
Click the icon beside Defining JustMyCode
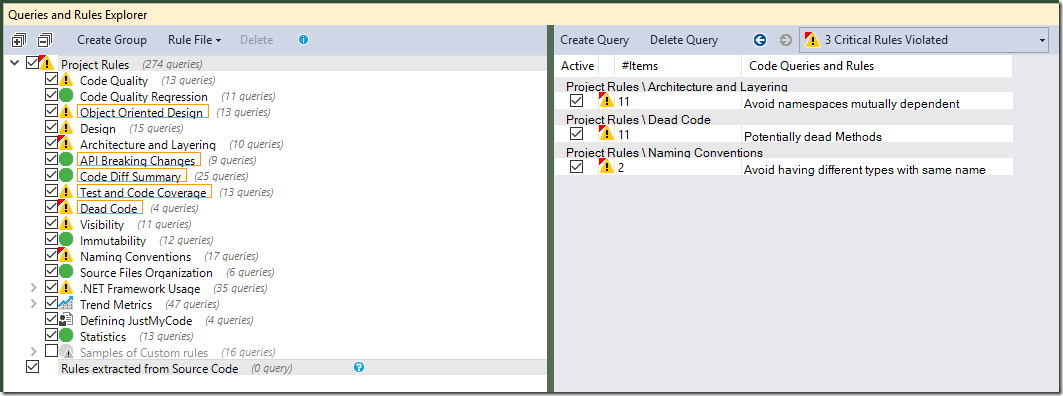click(66, 320)
